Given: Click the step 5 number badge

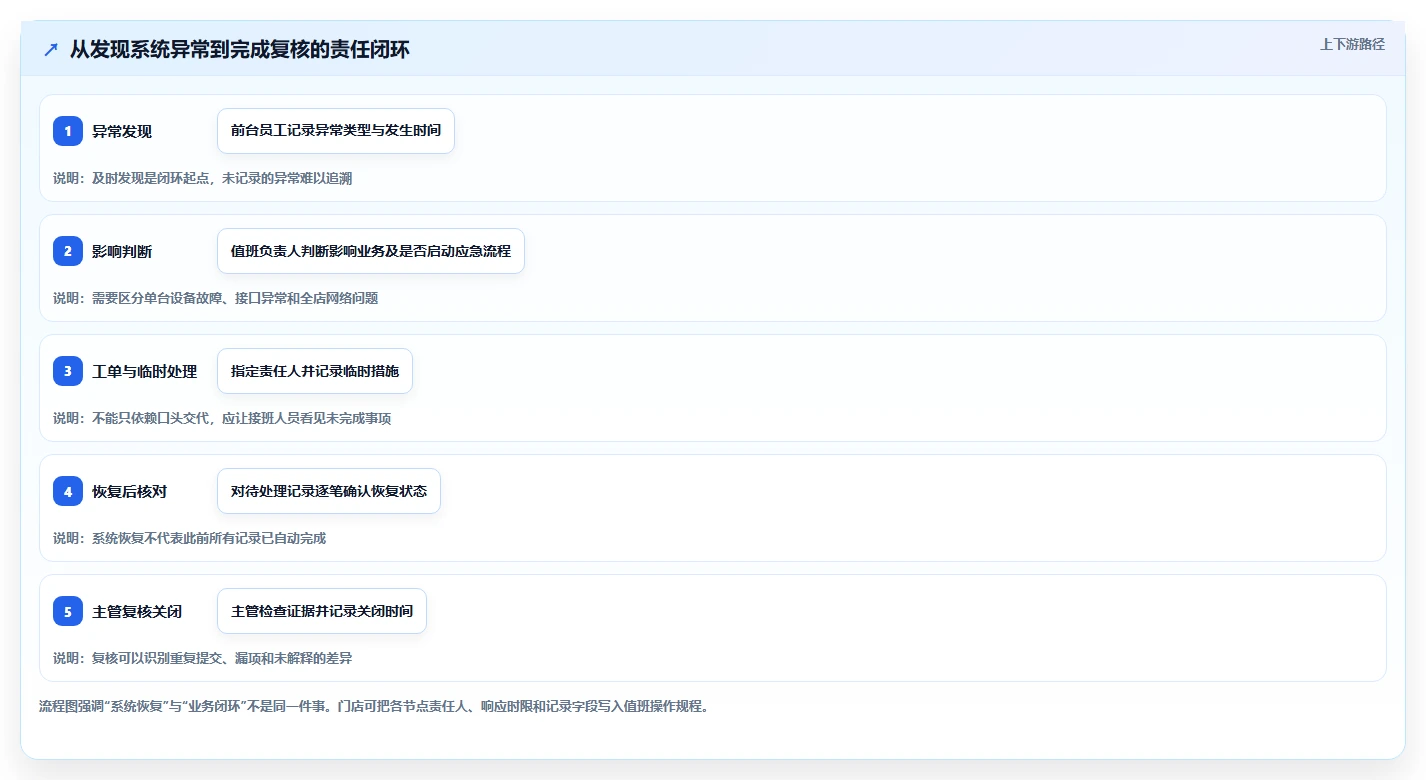Looking at the screenshot, I should (x=68, y=611).
